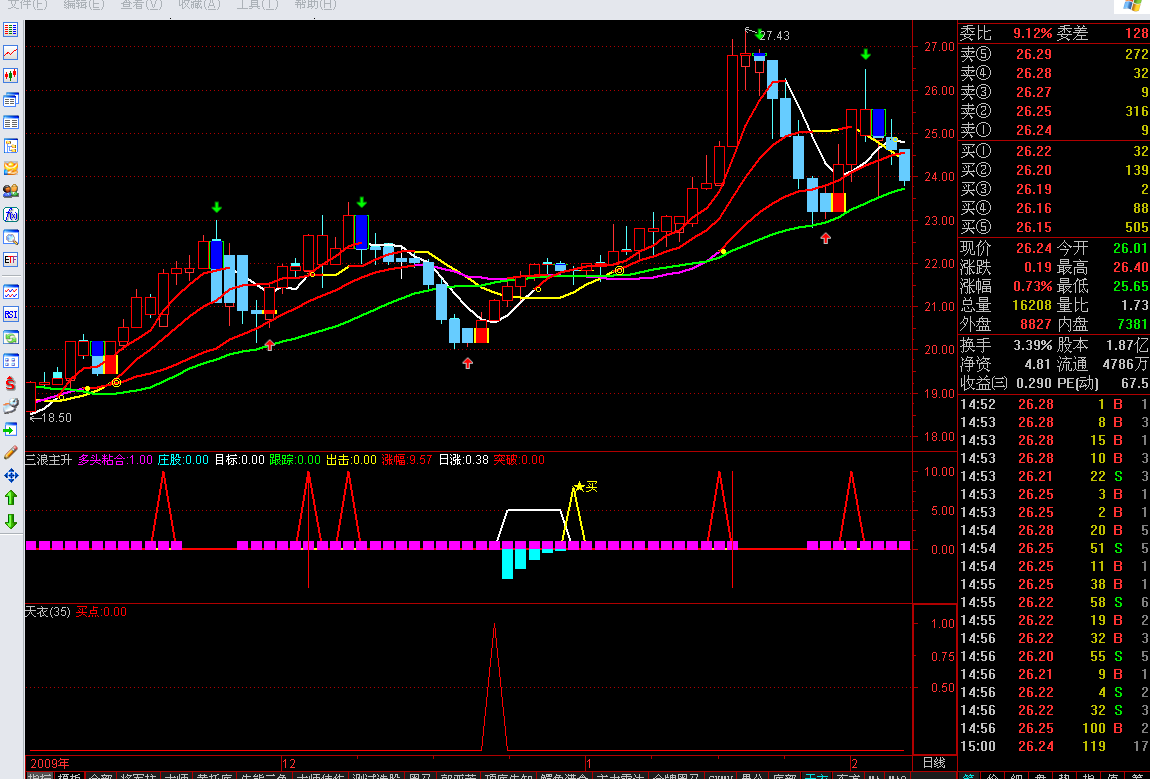Screen dimensions: 1150x779
Task: Open the 工具(T) menu
Action: 257,4
